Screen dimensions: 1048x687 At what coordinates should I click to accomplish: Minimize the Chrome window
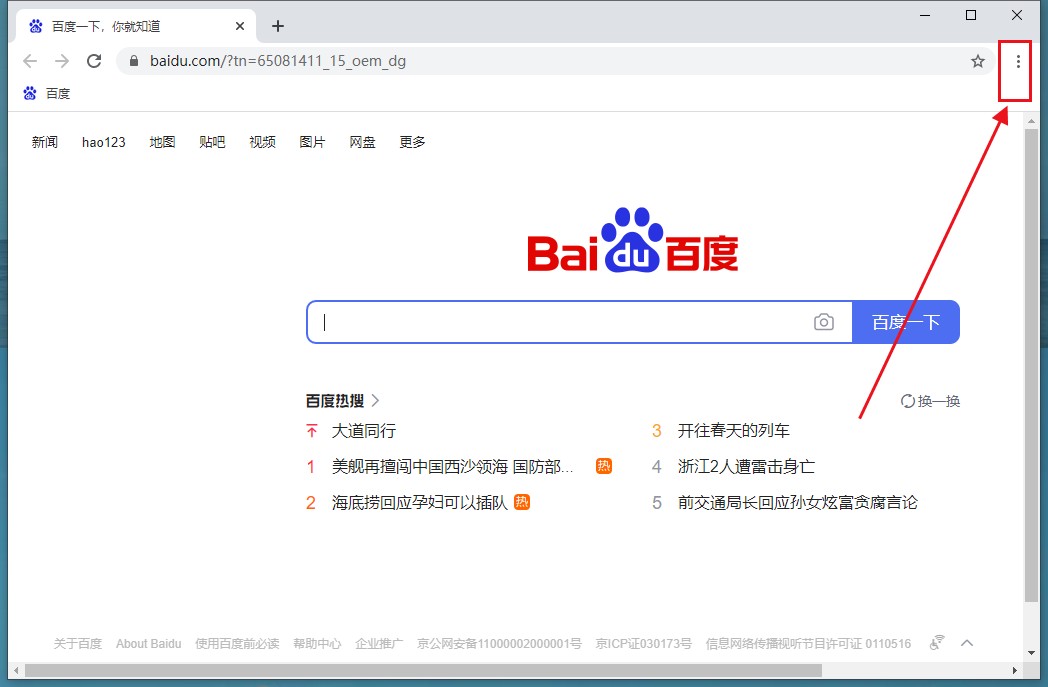coord(925,15)
